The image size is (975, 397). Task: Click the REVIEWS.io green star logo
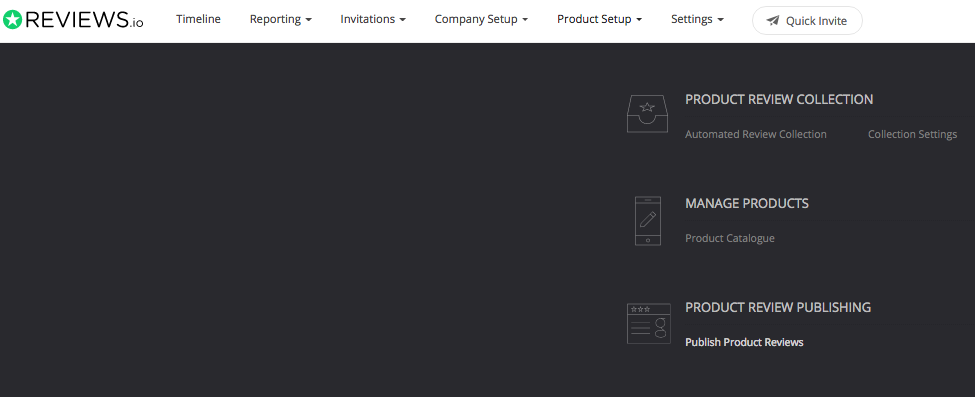12,19
